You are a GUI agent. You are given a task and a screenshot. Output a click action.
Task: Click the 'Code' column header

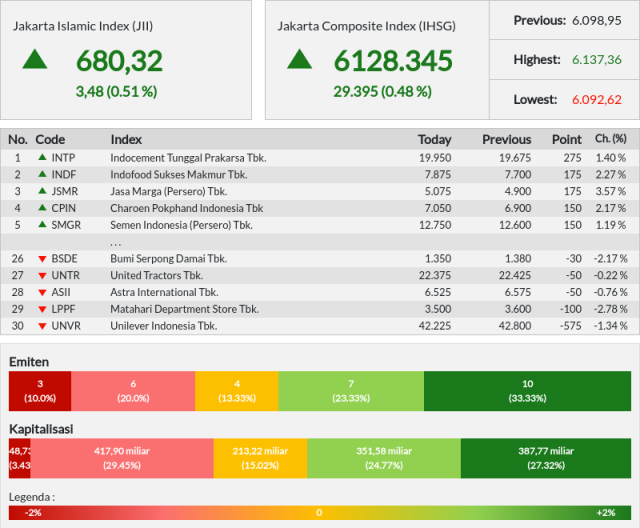click(50, 140)
